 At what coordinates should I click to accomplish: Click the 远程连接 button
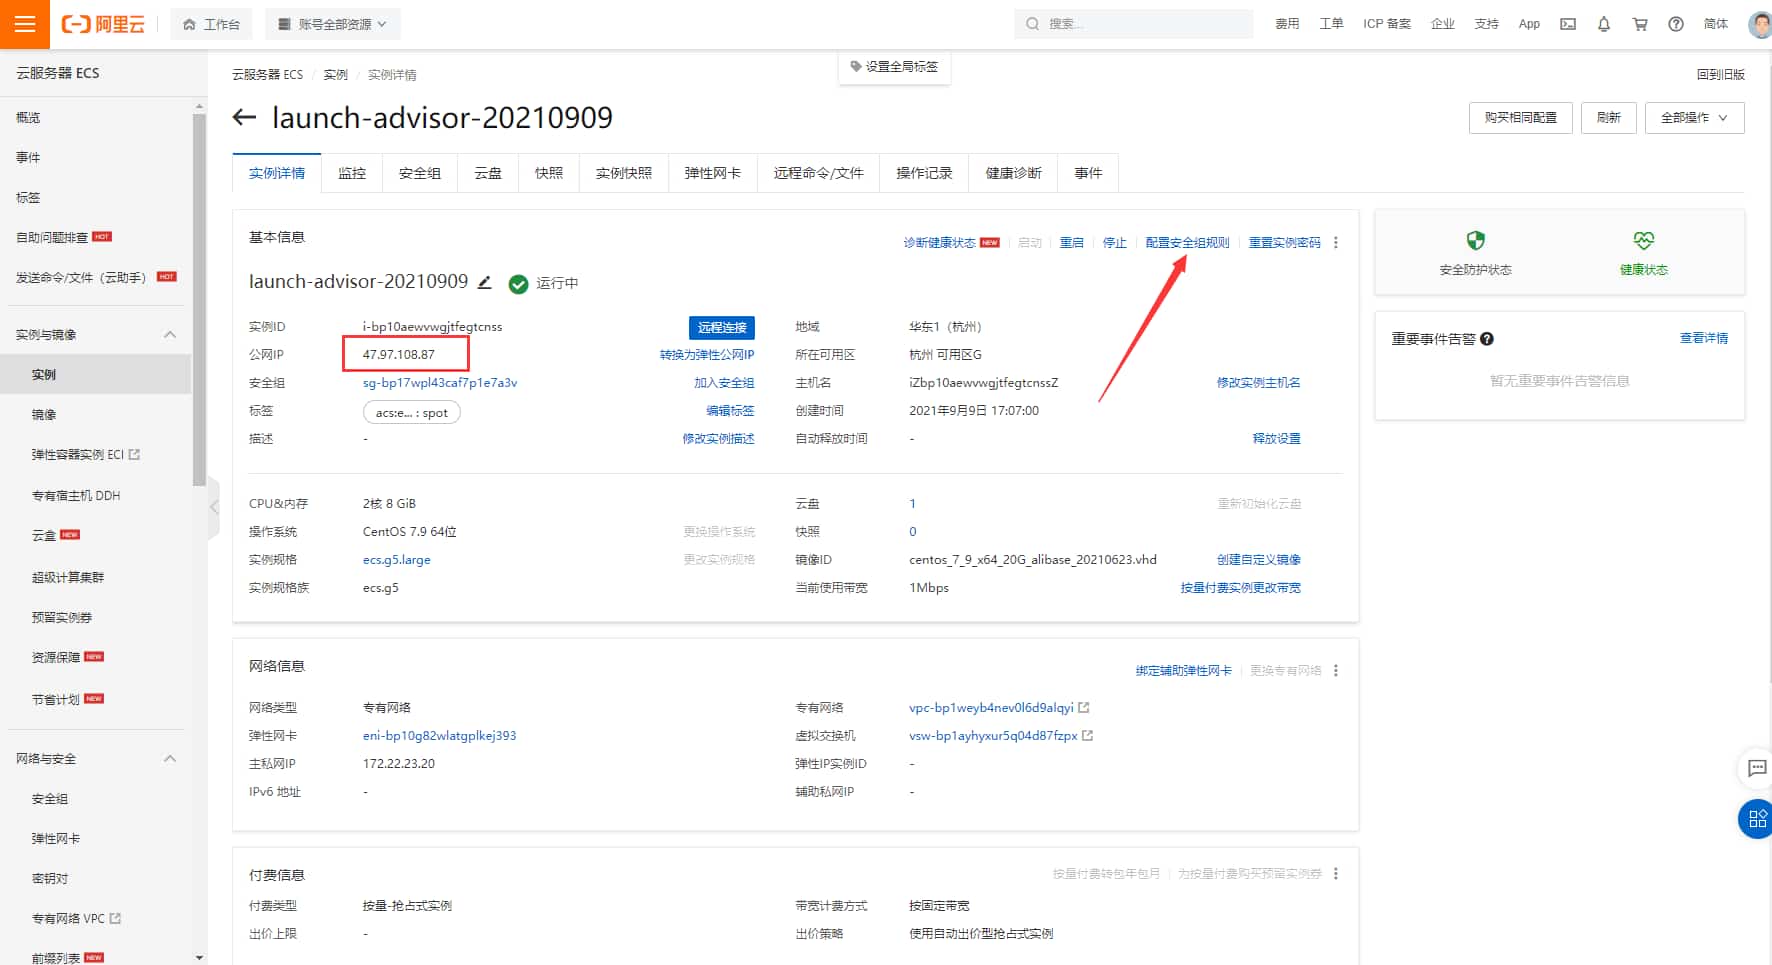[x=721, y=327]
